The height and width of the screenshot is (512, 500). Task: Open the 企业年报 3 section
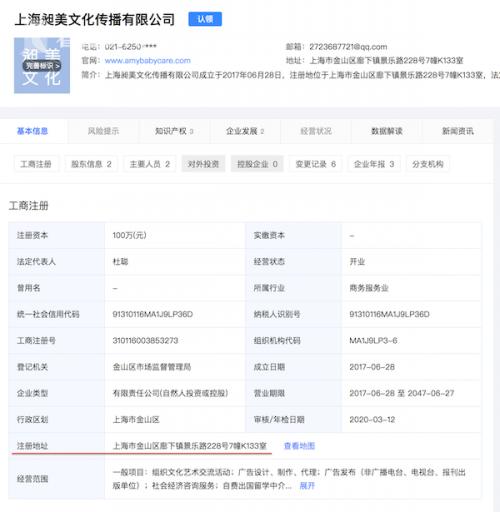click(374, 164)
